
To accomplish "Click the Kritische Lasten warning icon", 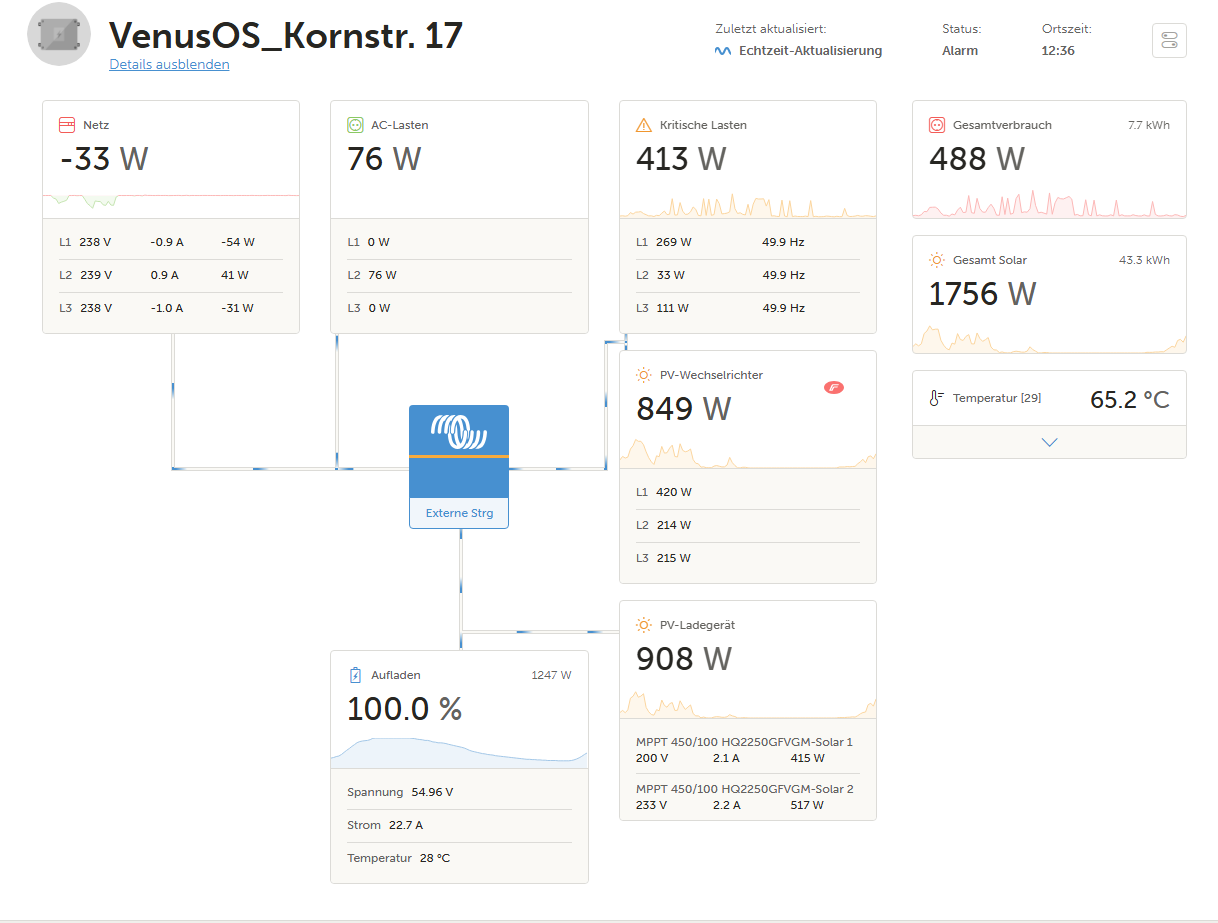I will point(644,125).
